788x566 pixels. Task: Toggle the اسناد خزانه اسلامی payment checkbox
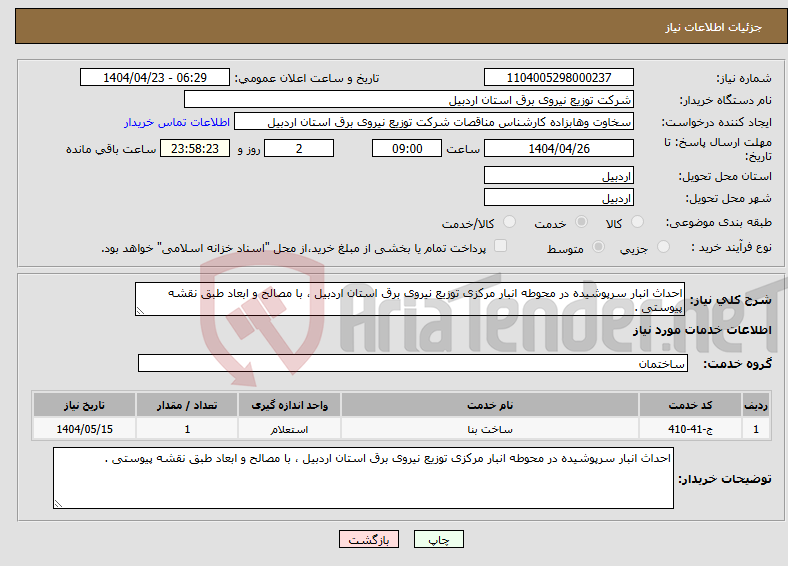(501, 245)
